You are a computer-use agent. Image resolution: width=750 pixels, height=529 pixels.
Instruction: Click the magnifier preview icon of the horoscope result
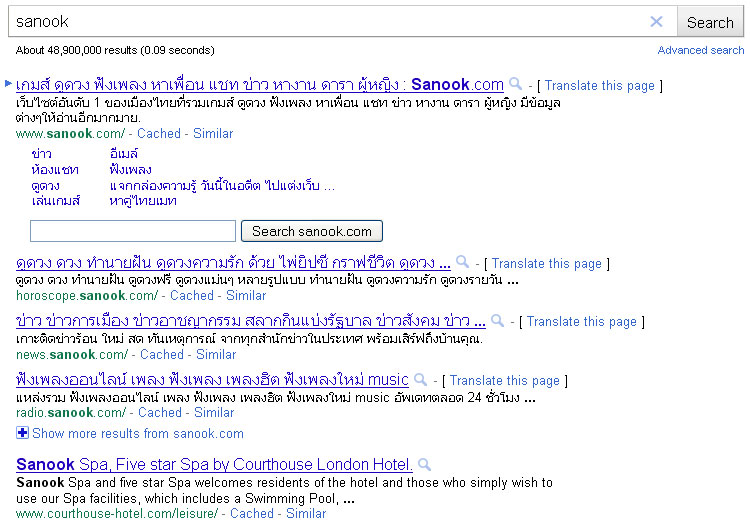(x=463, y=261)
